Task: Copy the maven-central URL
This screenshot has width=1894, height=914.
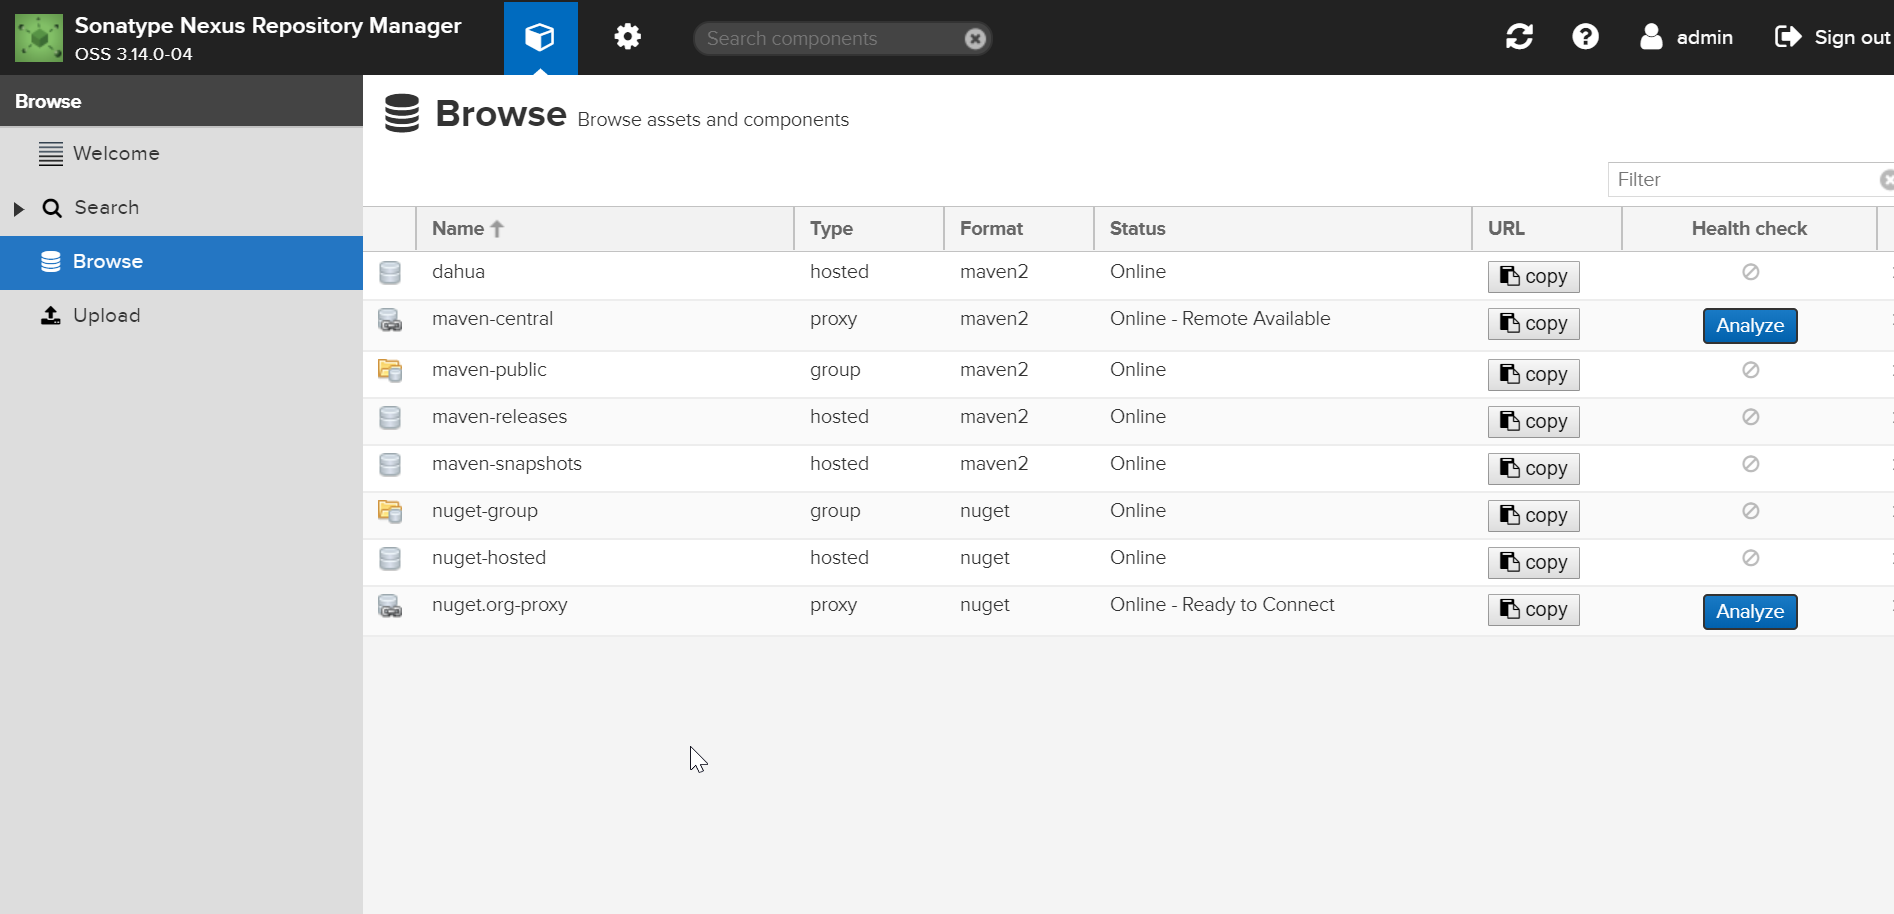Action: (x=1533, y=324)
